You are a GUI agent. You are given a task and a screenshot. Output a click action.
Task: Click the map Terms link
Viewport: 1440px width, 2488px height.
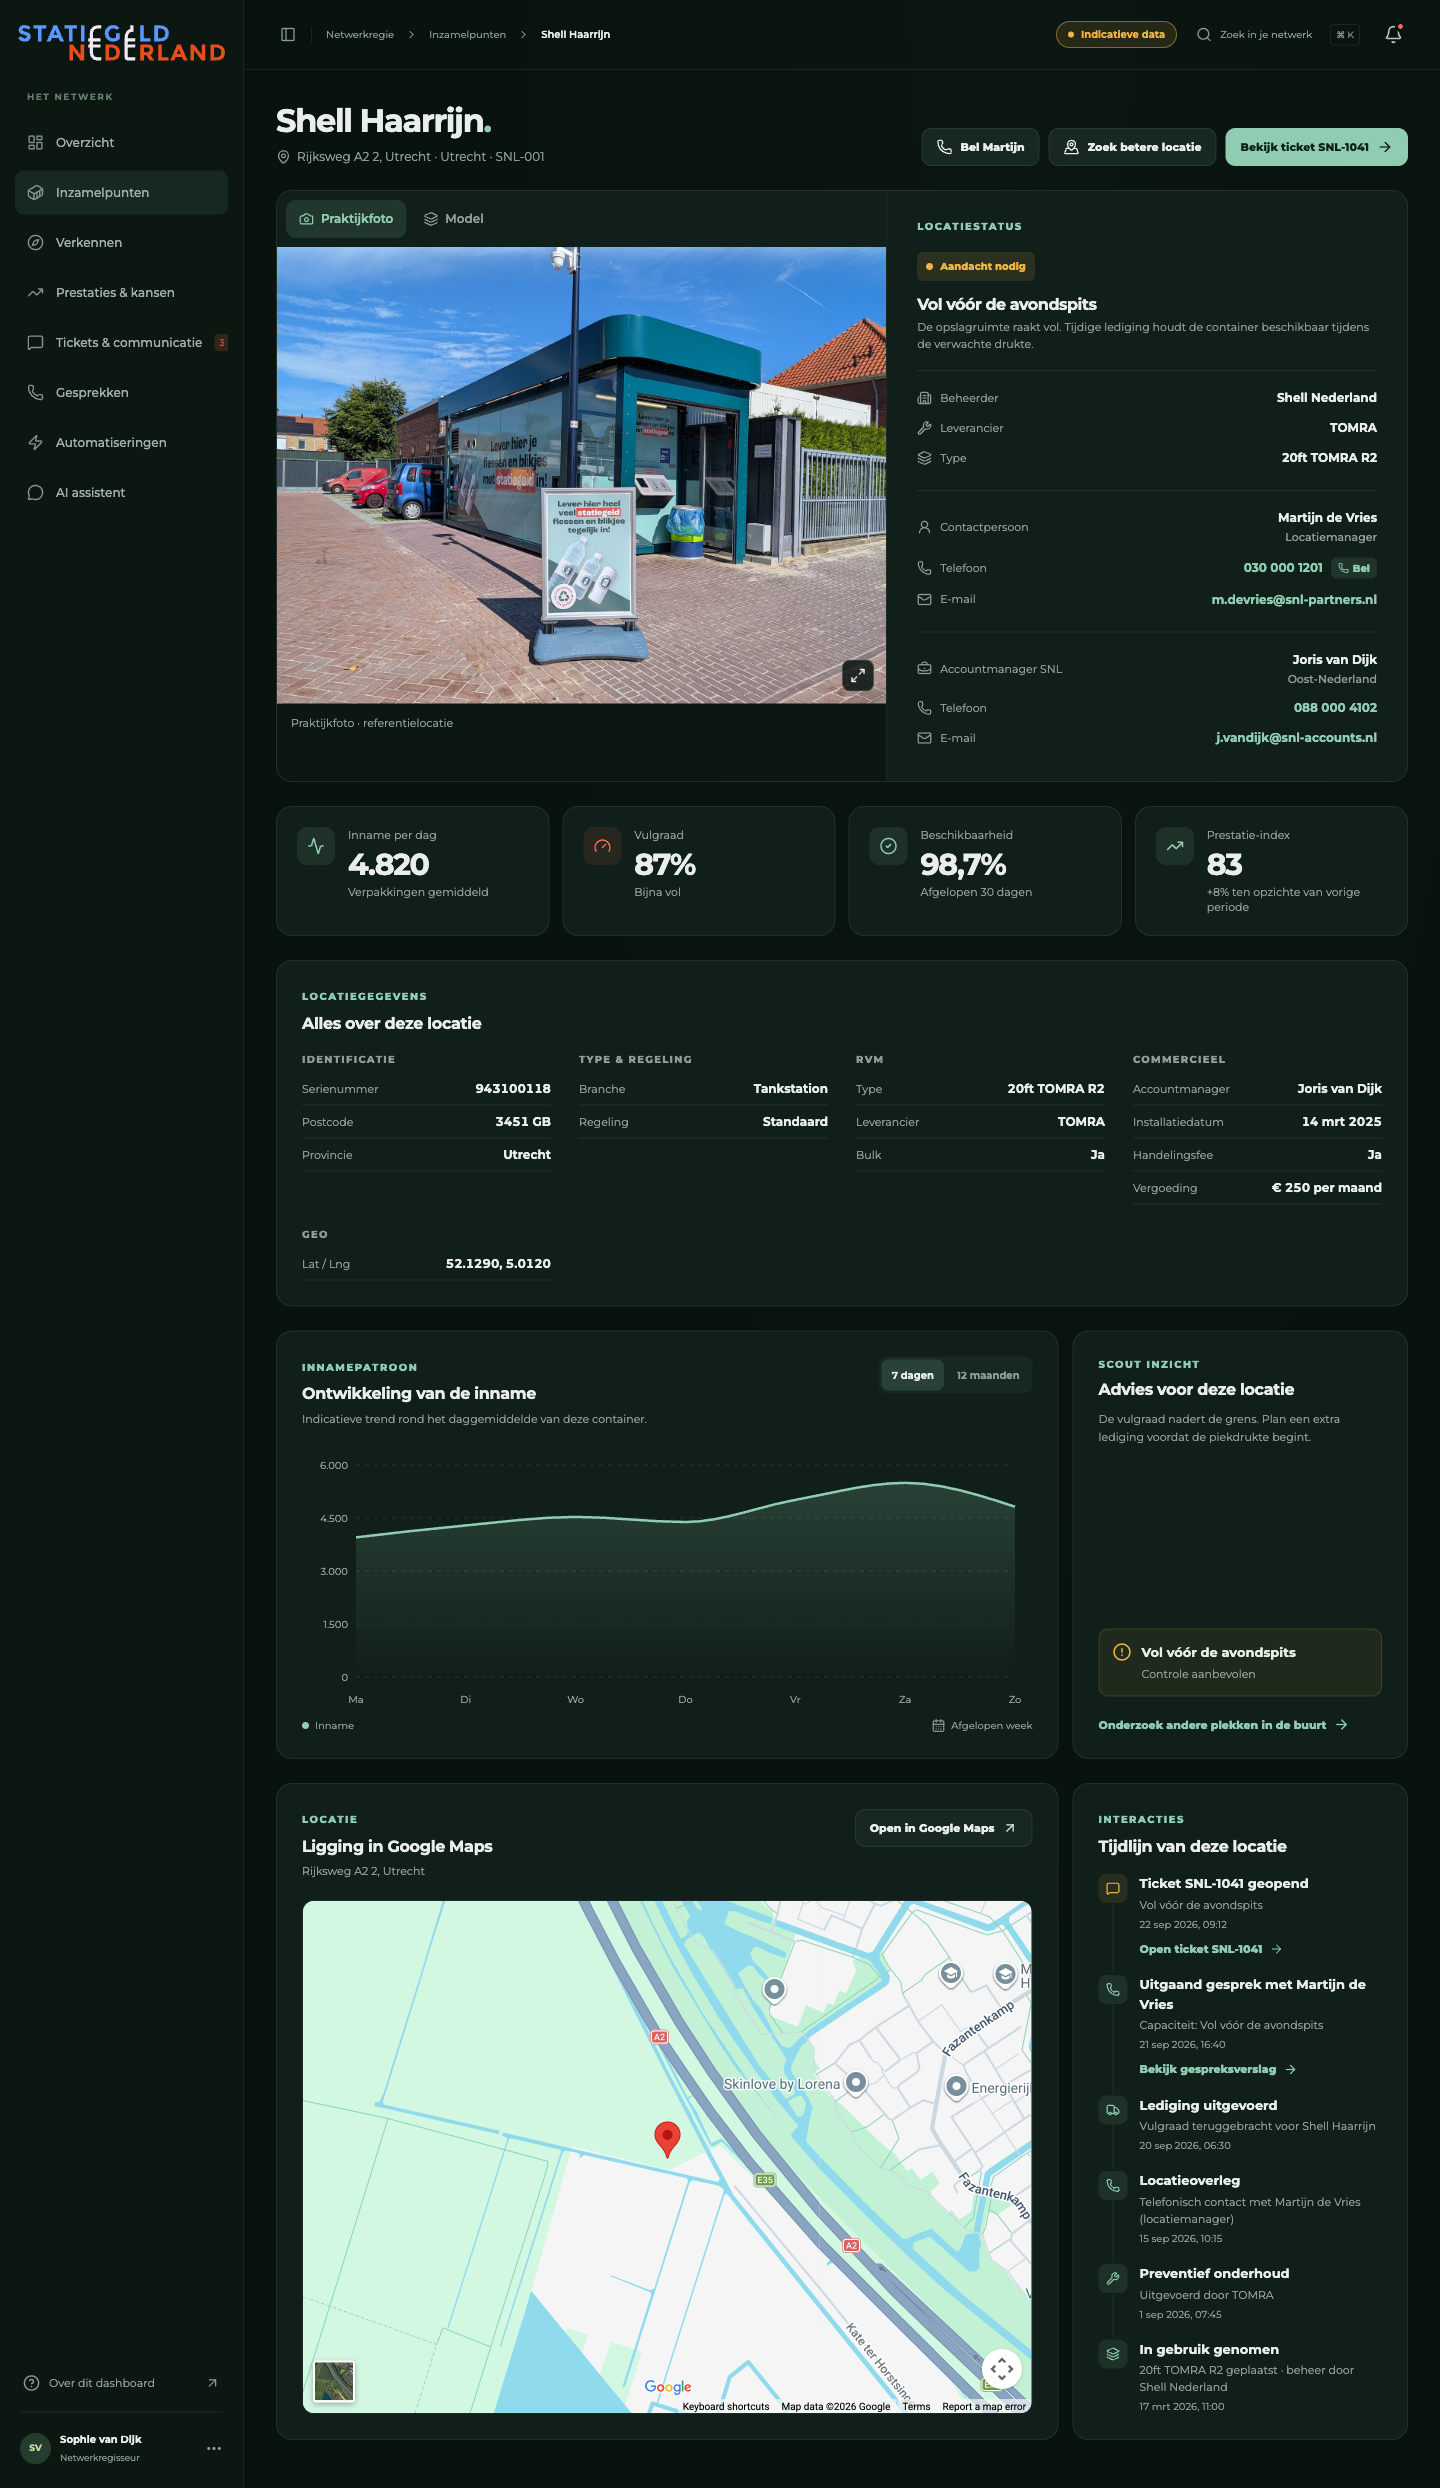(x=916, y=2407)
